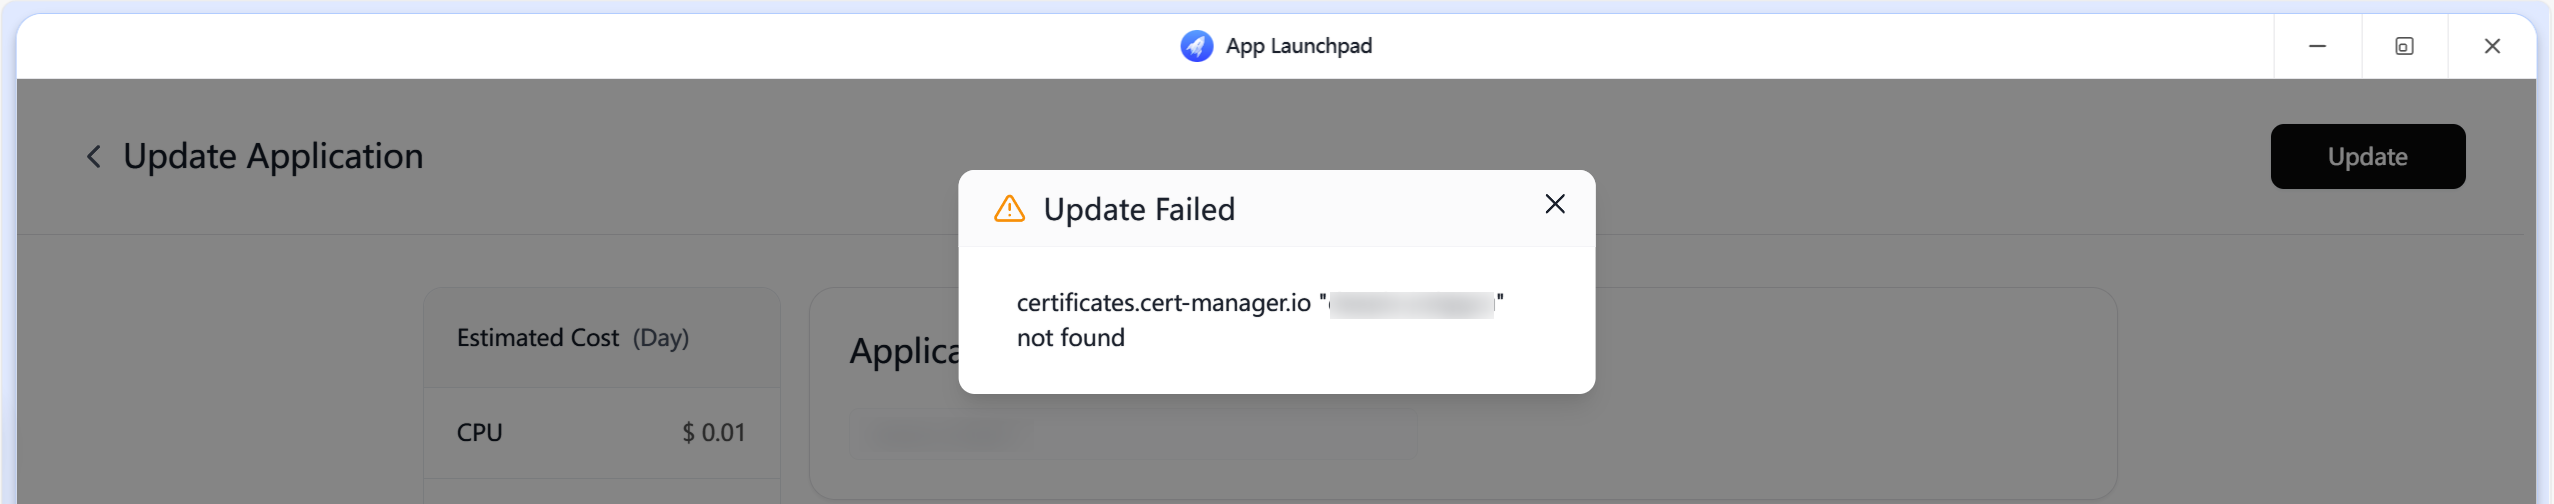Viewport: 2554px width, 504px height.
Task: Click the orange warning triangle icon
Action: click(x=1009, y=209)
